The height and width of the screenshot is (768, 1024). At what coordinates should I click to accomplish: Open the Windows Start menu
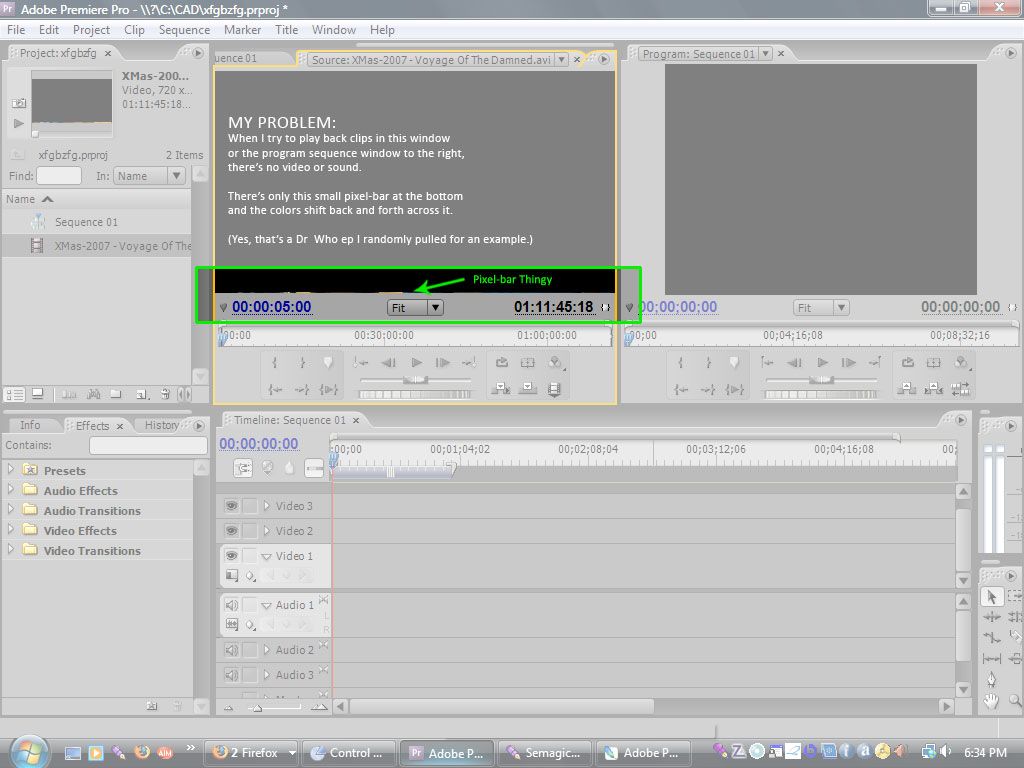pyautogui.click(x=27, y=752)
